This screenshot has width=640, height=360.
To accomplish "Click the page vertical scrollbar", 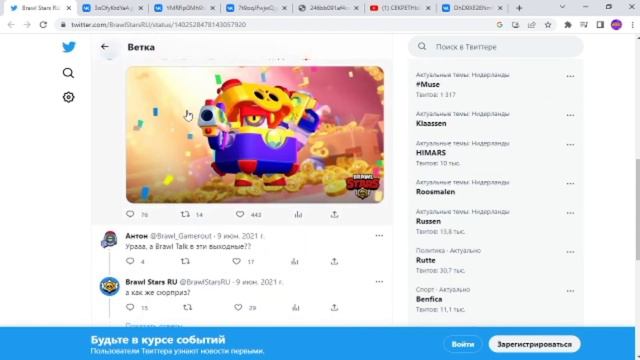I will pos(637,209).
